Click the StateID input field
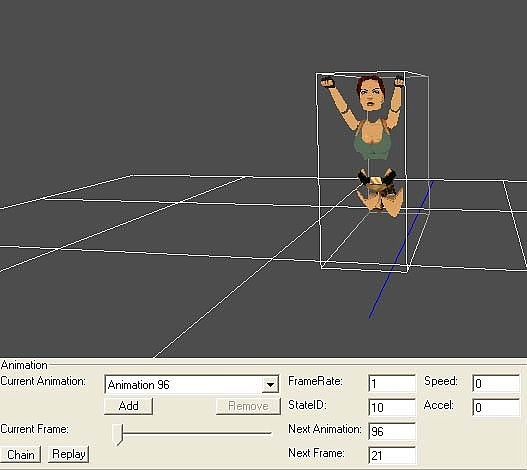527x470 pixels. [392, 407]
